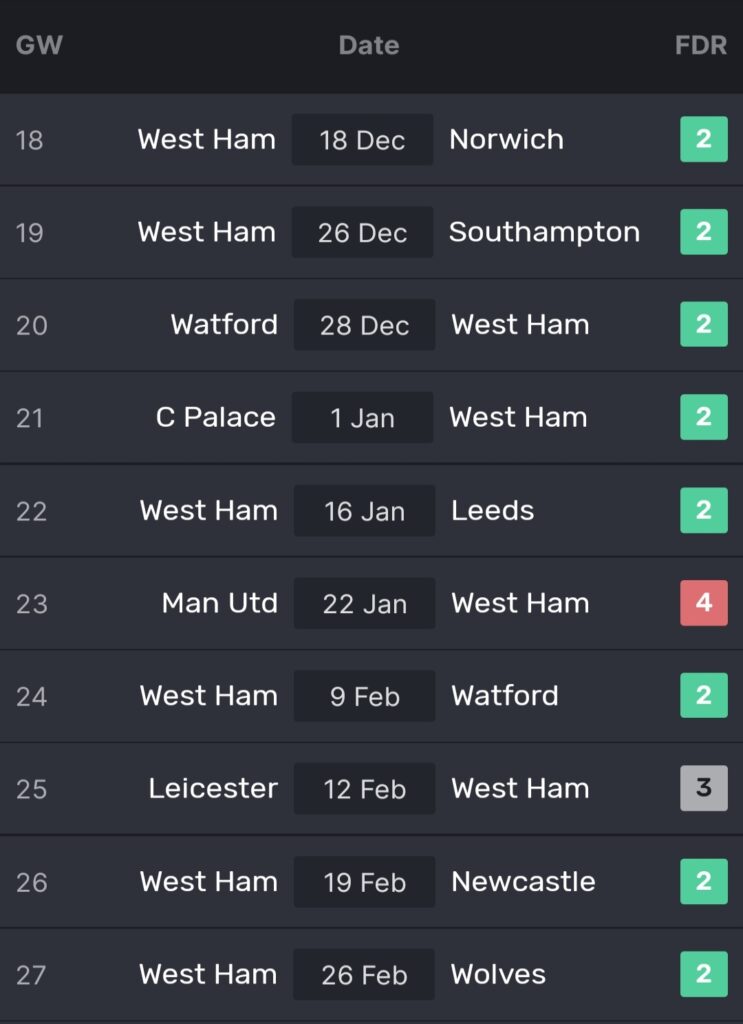Open the Southampton opponent link
The width and height of the screenshot is (743, 1024).
[x=544, y=232]
